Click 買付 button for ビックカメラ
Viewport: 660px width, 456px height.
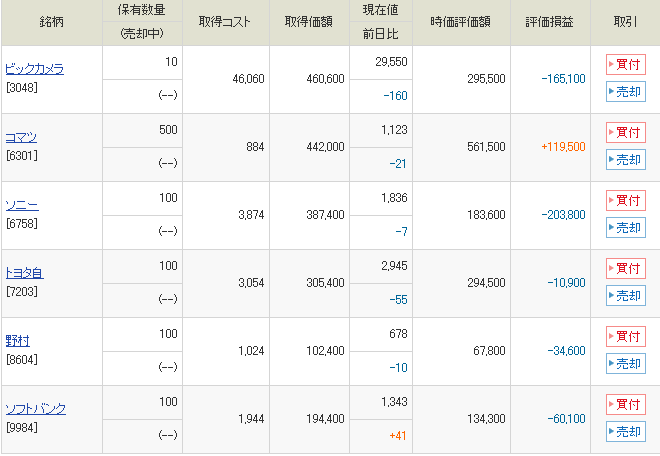(x=626, y=65)
